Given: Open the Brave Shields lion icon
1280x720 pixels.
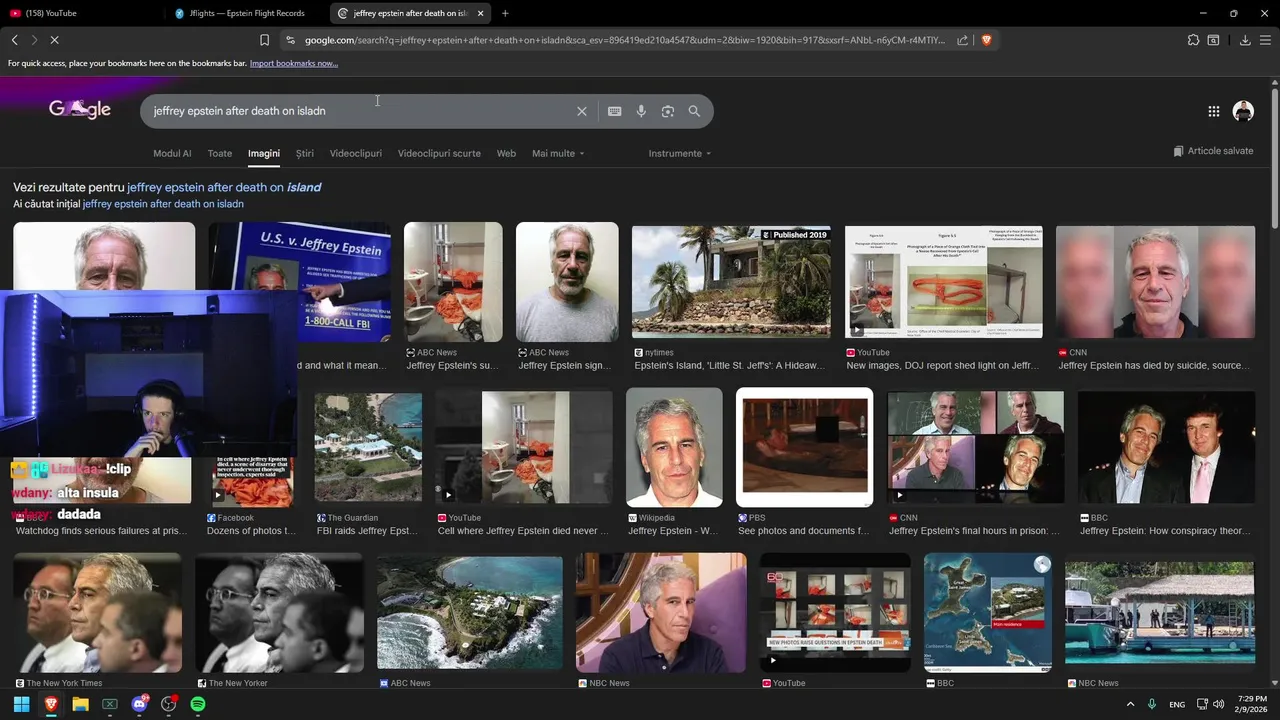Looking at the screenshot, I should pos(986,40).
